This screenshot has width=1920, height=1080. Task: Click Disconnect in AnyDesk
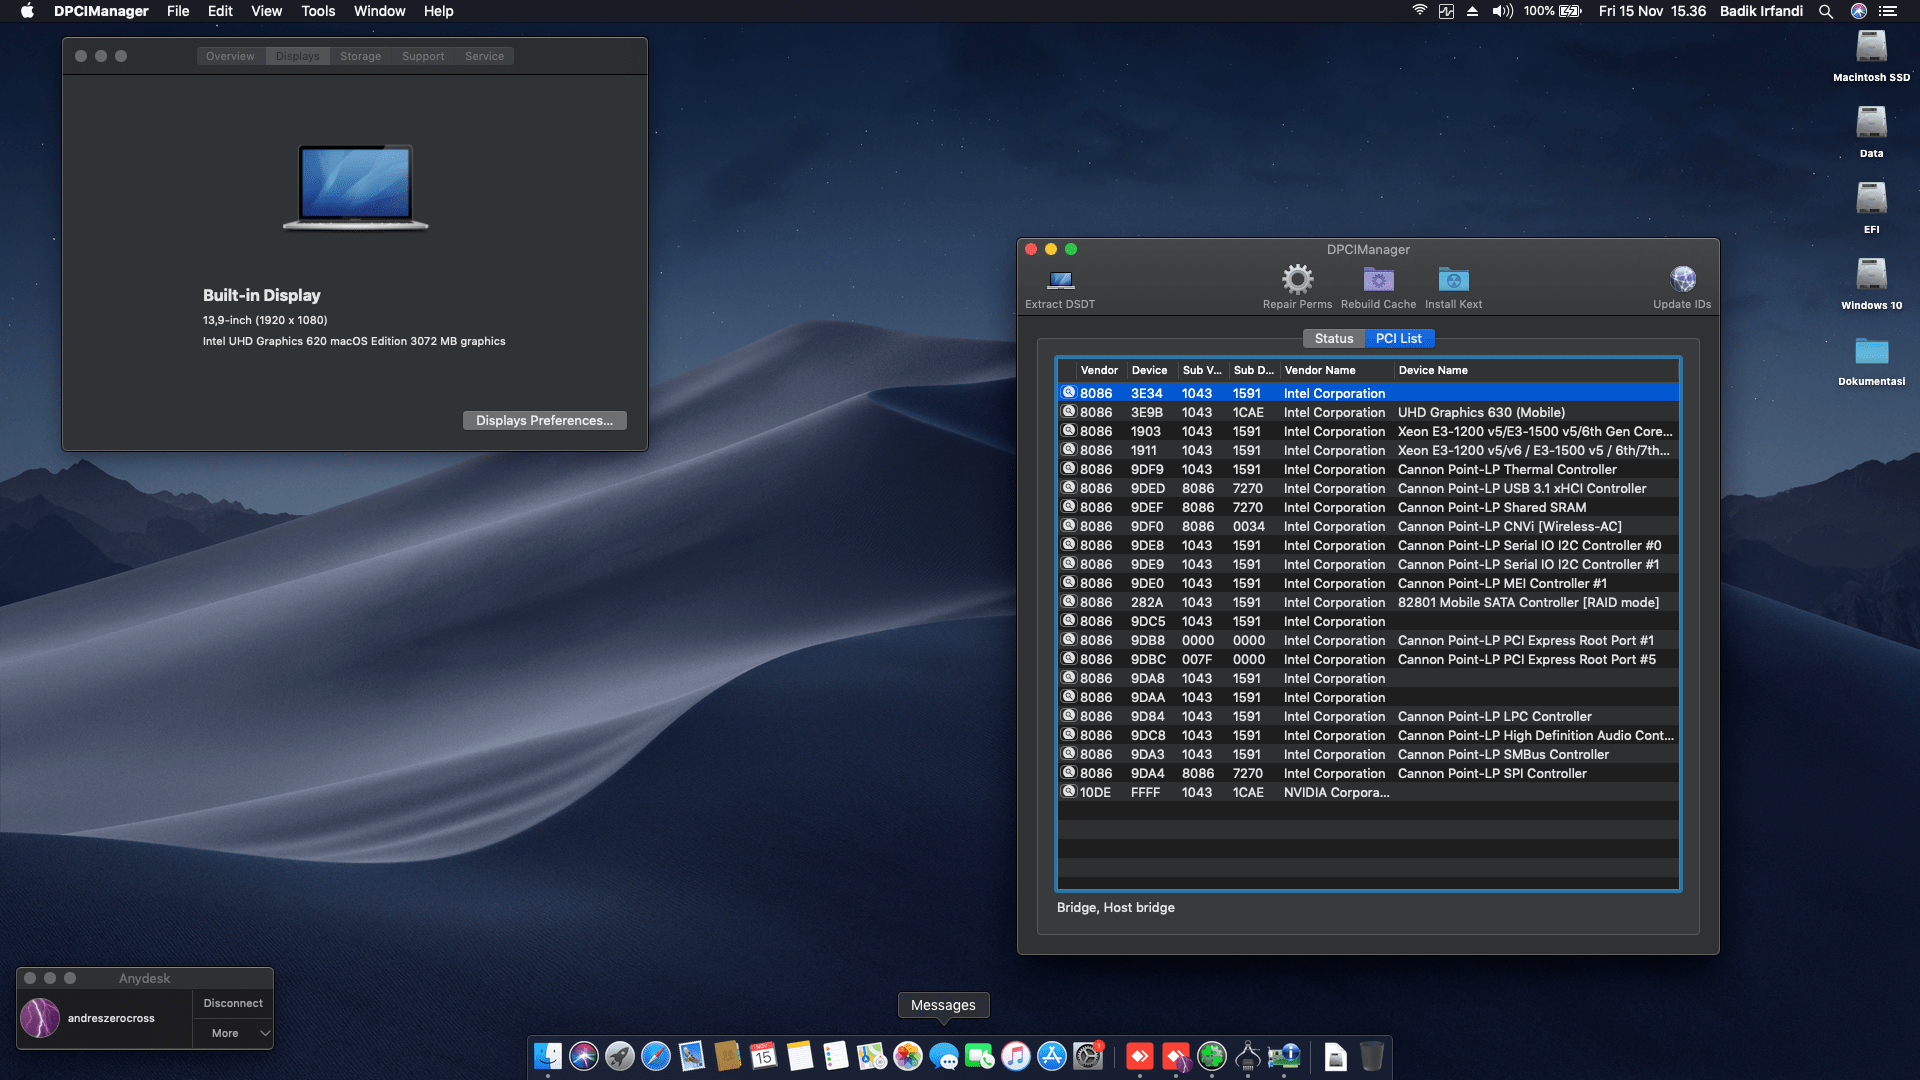click(232, 1003)
